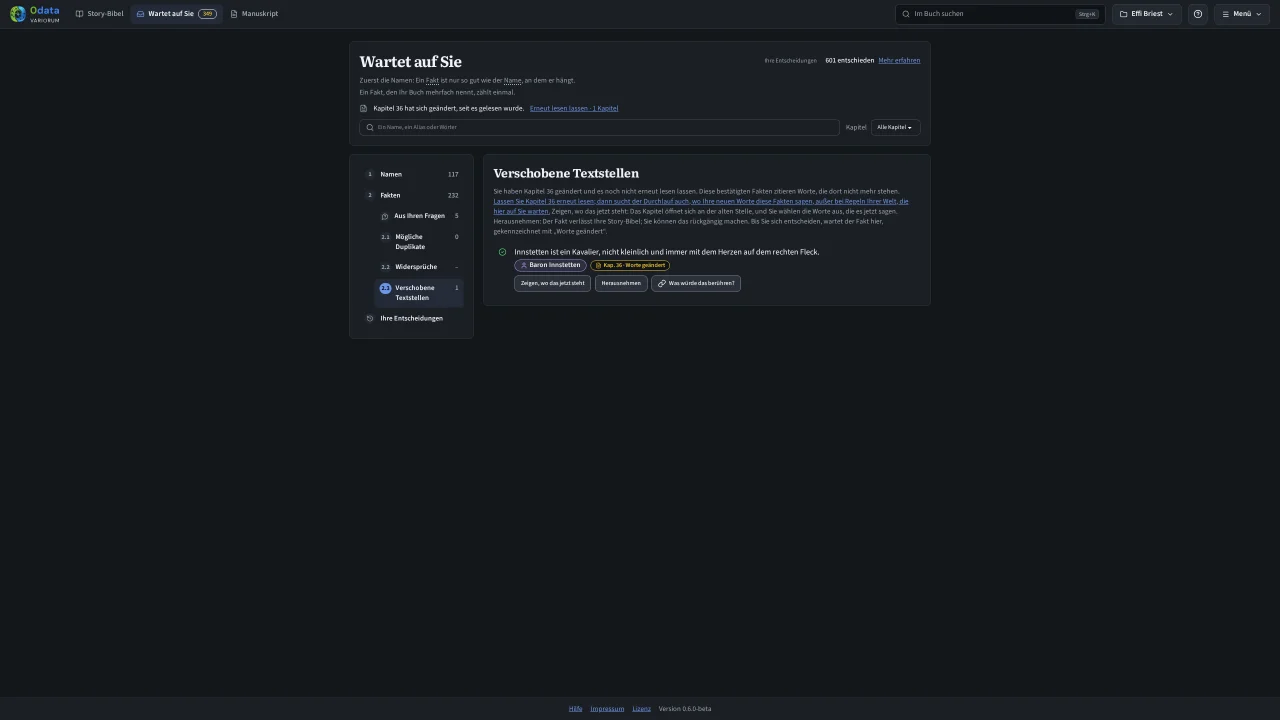Click the Herausnehmen button
Screen dimensions: 1280x720
[621, 283]
